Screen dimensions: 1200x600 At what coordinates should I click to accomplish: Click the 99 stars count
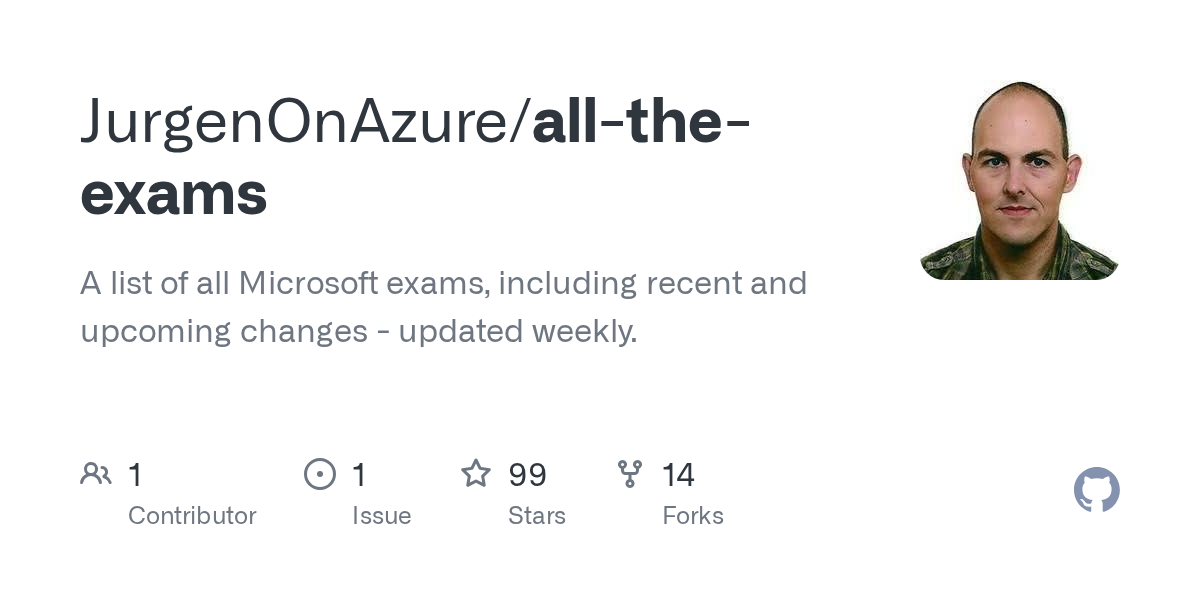(x=527, y=474)
